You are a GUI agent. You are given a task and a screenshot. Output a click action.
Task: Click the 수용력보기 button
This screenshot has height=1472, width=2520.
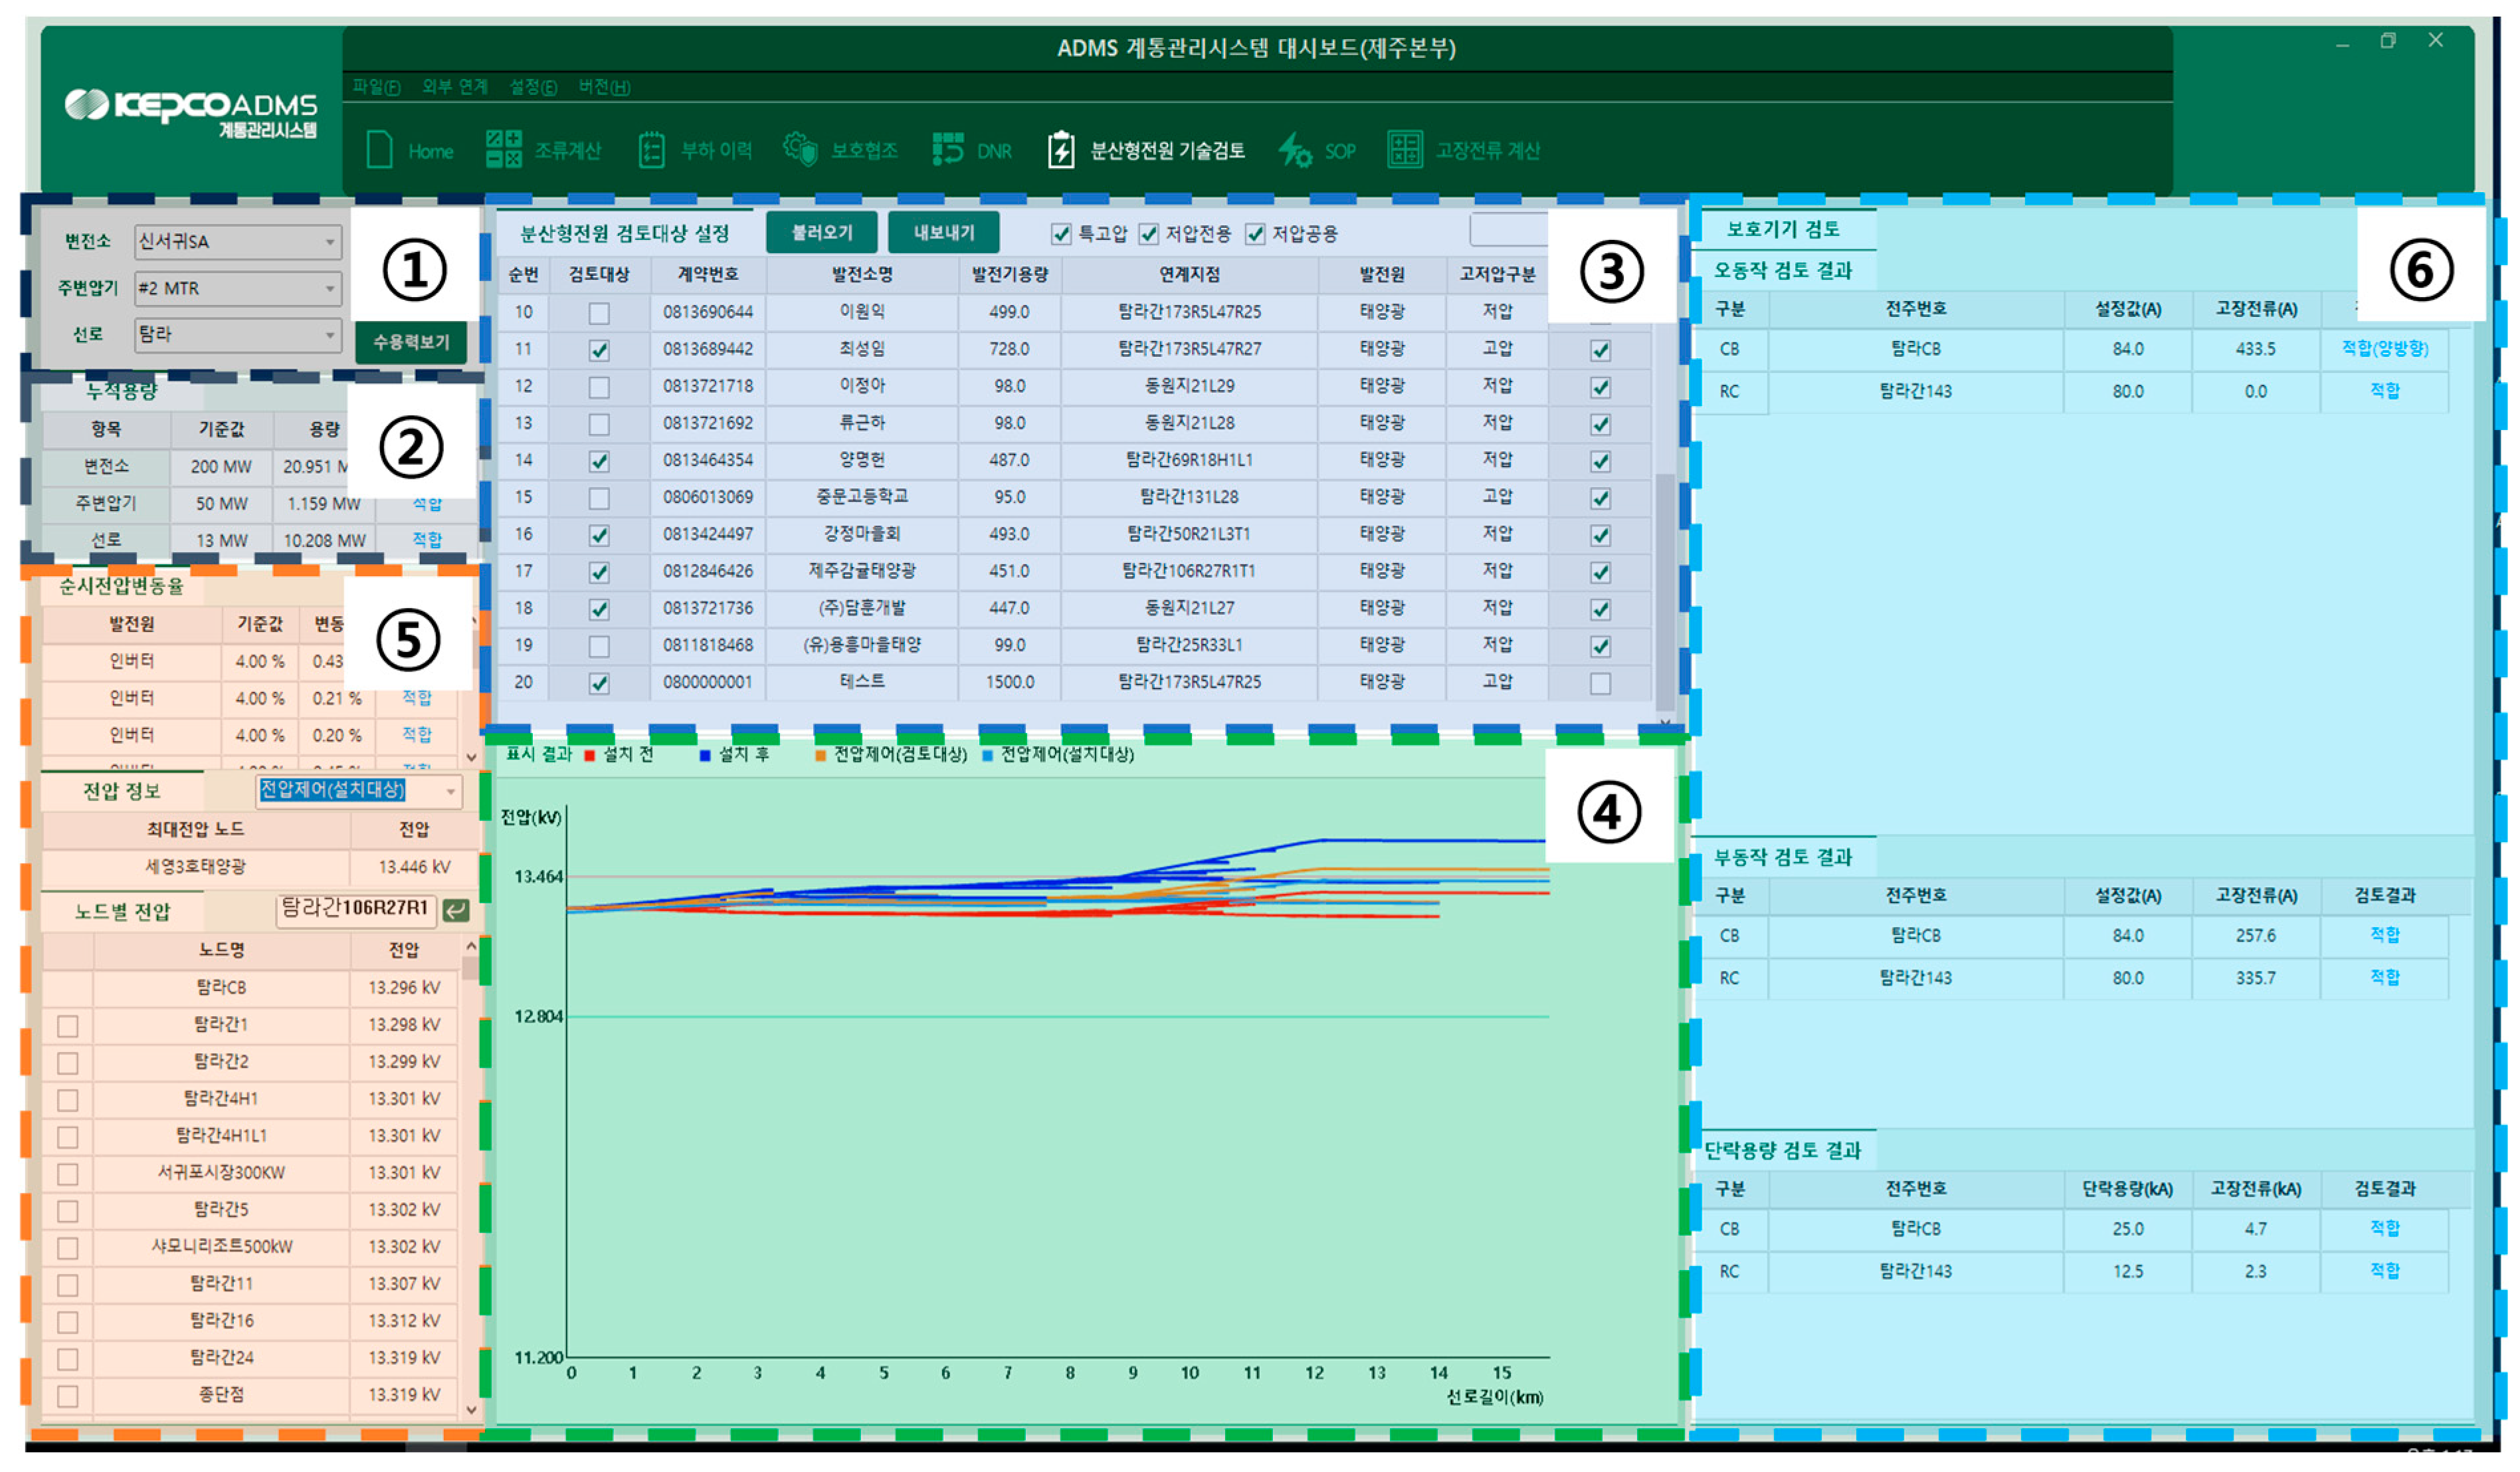pyautogui.click(x=411, y=342)
